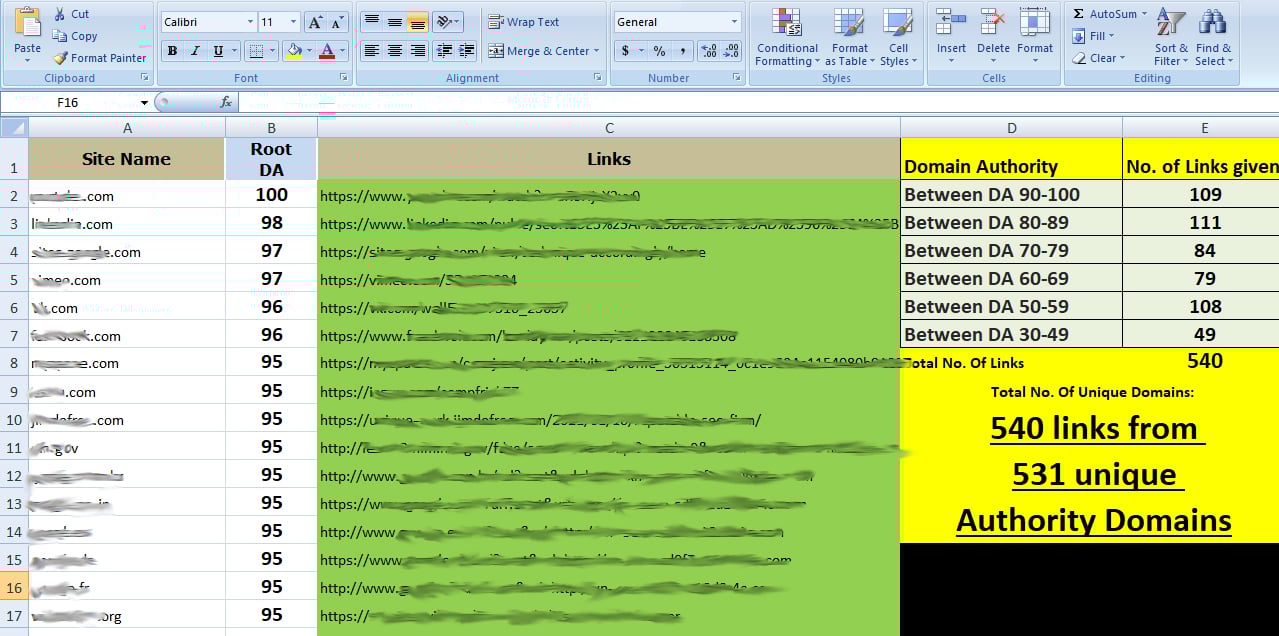Viewport: 1279px width, 636px height.
Task: Apply middle vertical alignment
Action: 394,22
